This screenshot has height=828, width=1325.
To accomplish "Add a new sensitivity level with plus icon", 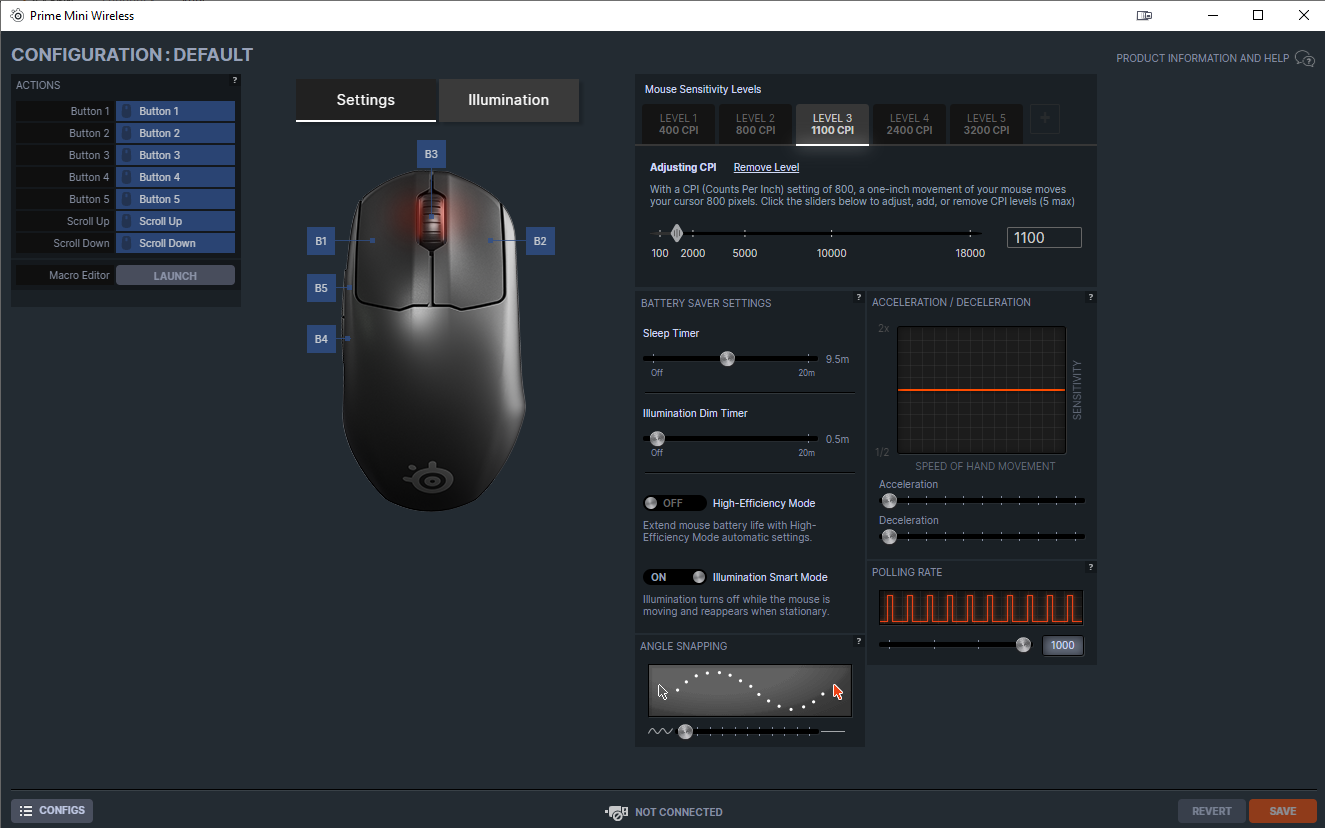I will pos(1044,118).
